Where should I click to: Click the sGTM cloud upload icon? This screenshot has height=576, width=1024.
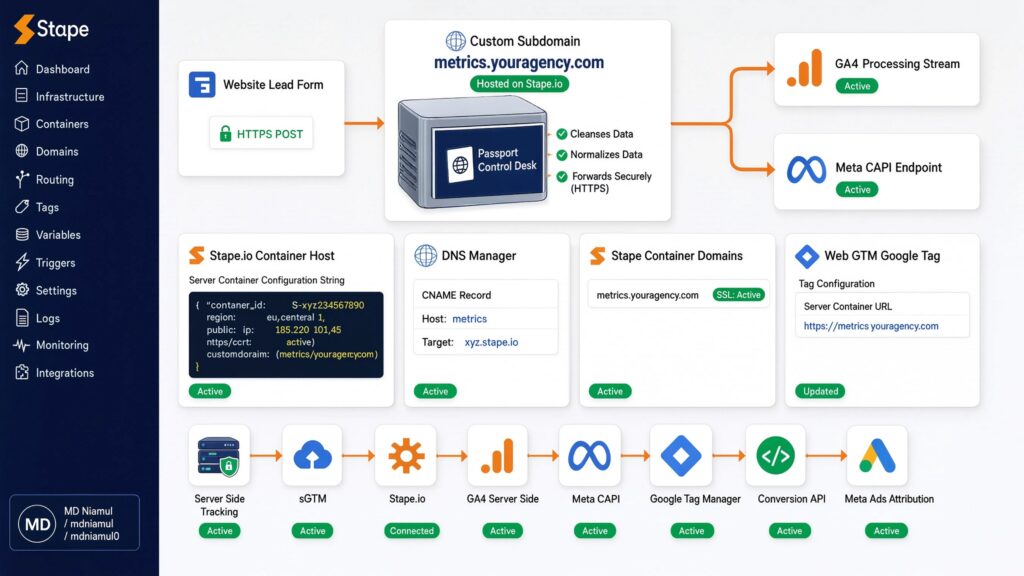[312, 456]
